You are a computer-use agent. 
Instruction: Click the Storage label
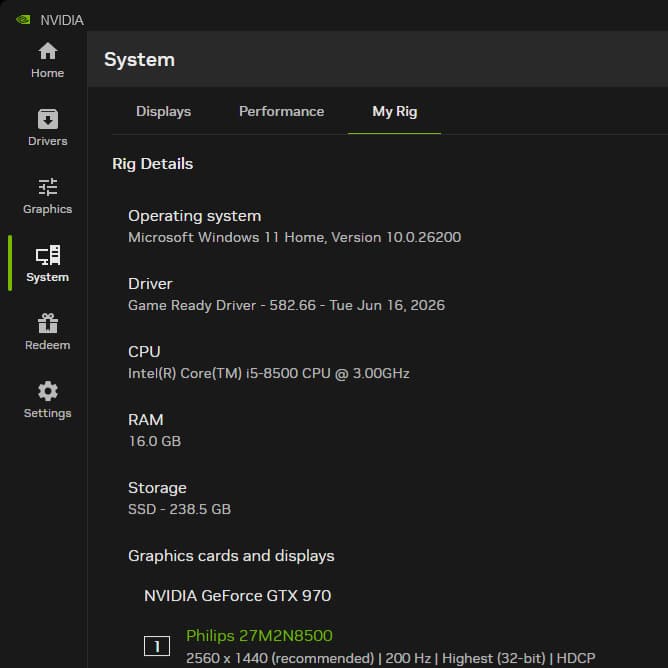point(157,488)
